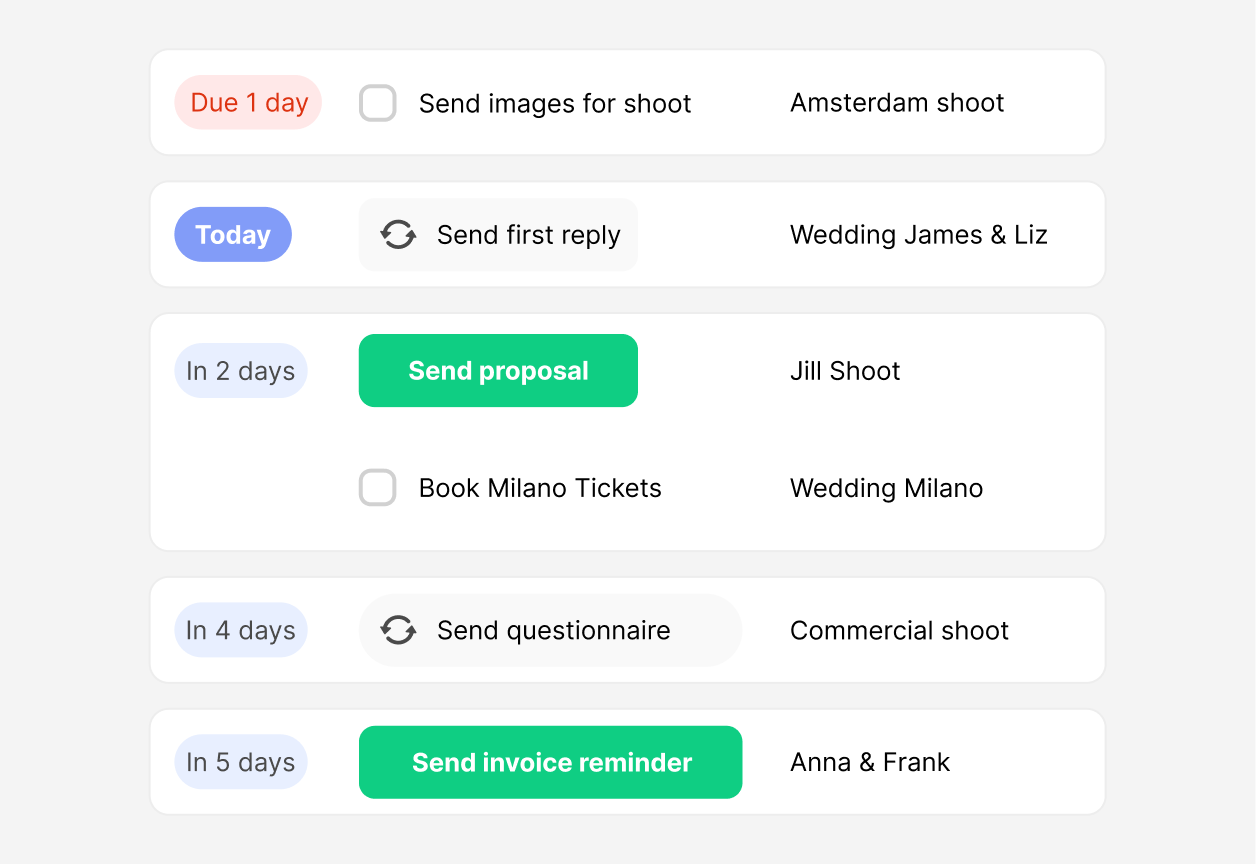
Task: Tick the Book Milano Tickets checkbox
Action: pyautogui.click(x=378, y=488)
